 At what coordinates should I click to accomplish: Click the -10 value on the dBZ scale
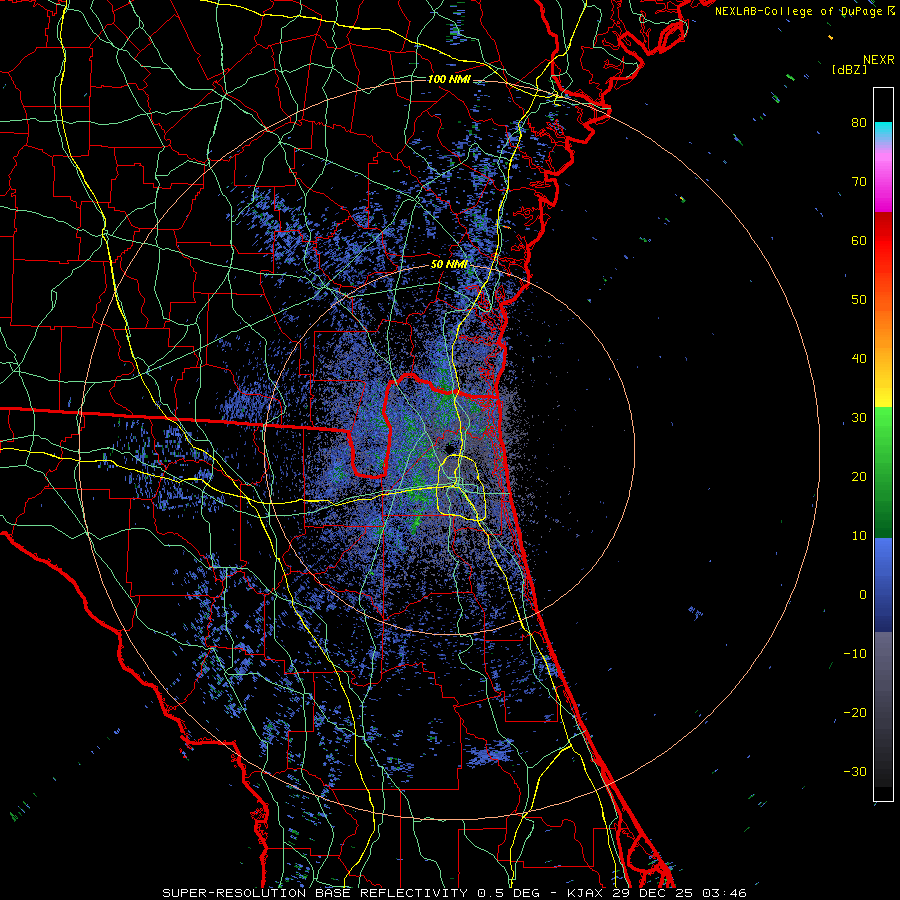[855, 654]
